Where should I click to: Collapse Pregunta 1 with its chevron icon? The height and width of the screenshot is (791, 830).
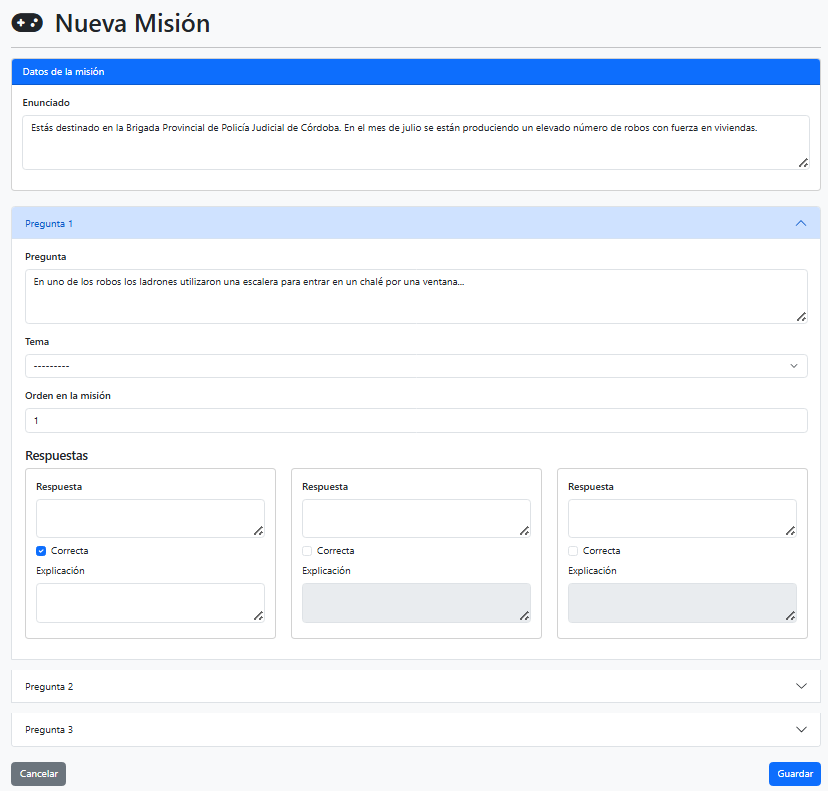[800, 223]
